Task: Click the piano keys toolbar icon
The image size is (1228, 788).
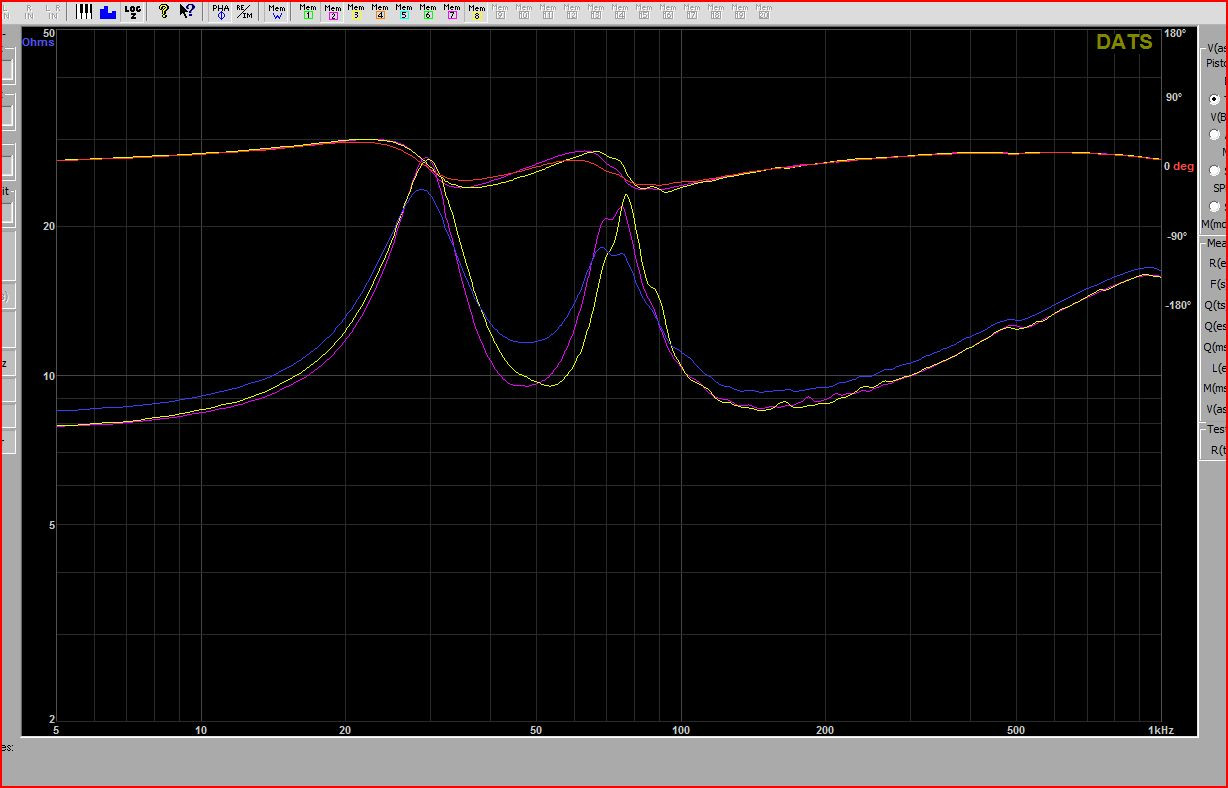Action: click(x=84, y=12)
